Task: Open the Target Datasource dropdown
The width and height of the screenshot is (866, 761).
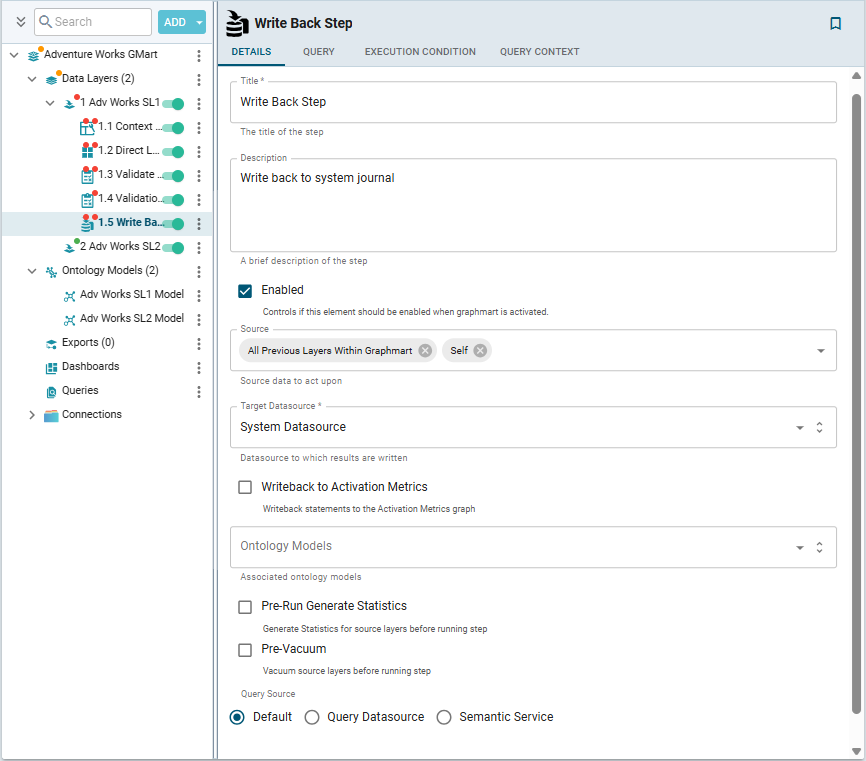Action: pyautogui.click(x=799, y=427)
